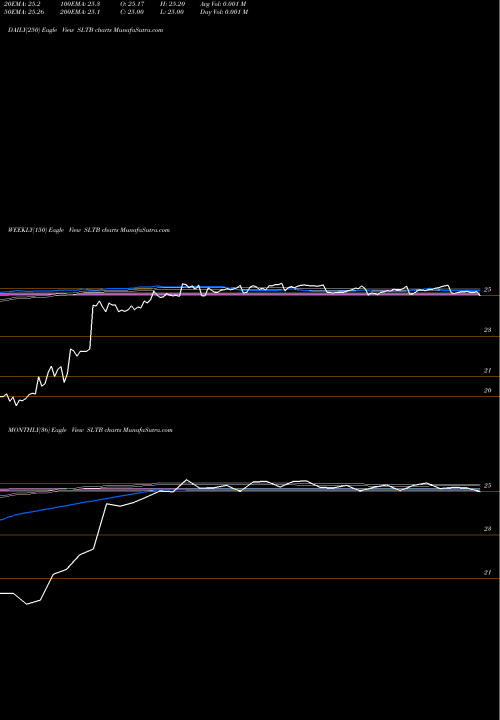500x720 pixels.
Task: Click the 20 axis label on weekly chart
Action: point(488,390)
